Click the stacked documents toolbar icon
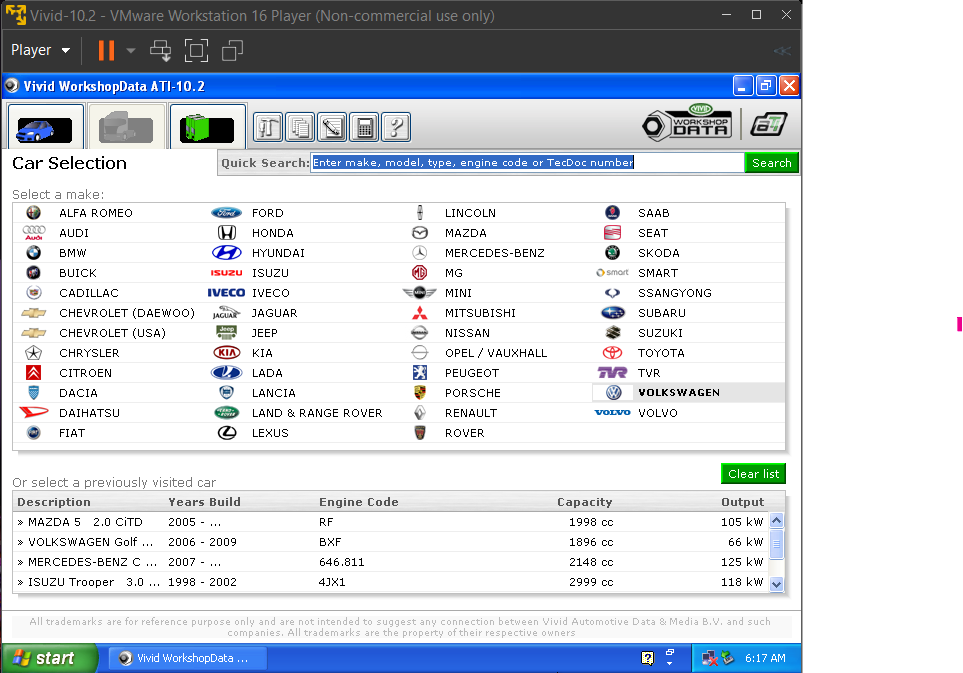This screenshot has height=673, width=963. (300, 128)
